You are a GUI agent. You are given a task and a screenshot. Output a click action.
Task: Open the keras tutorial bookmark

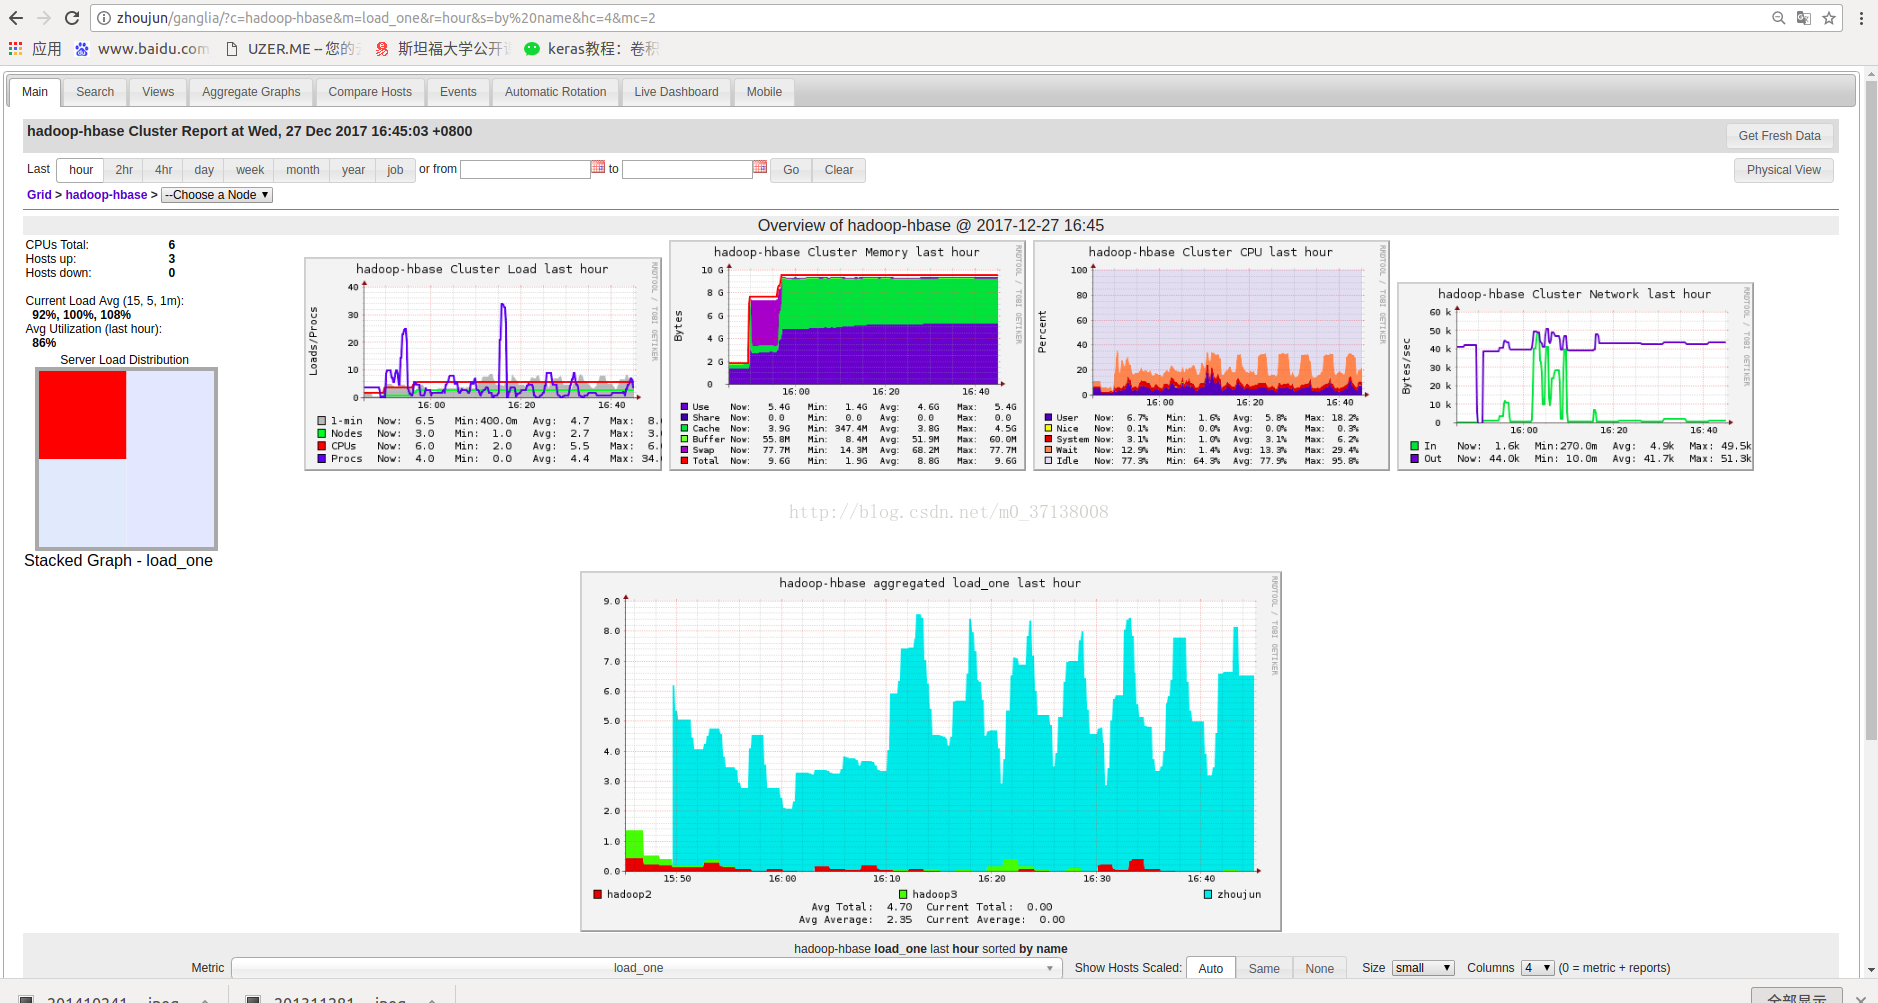click(x=591, y=49)
